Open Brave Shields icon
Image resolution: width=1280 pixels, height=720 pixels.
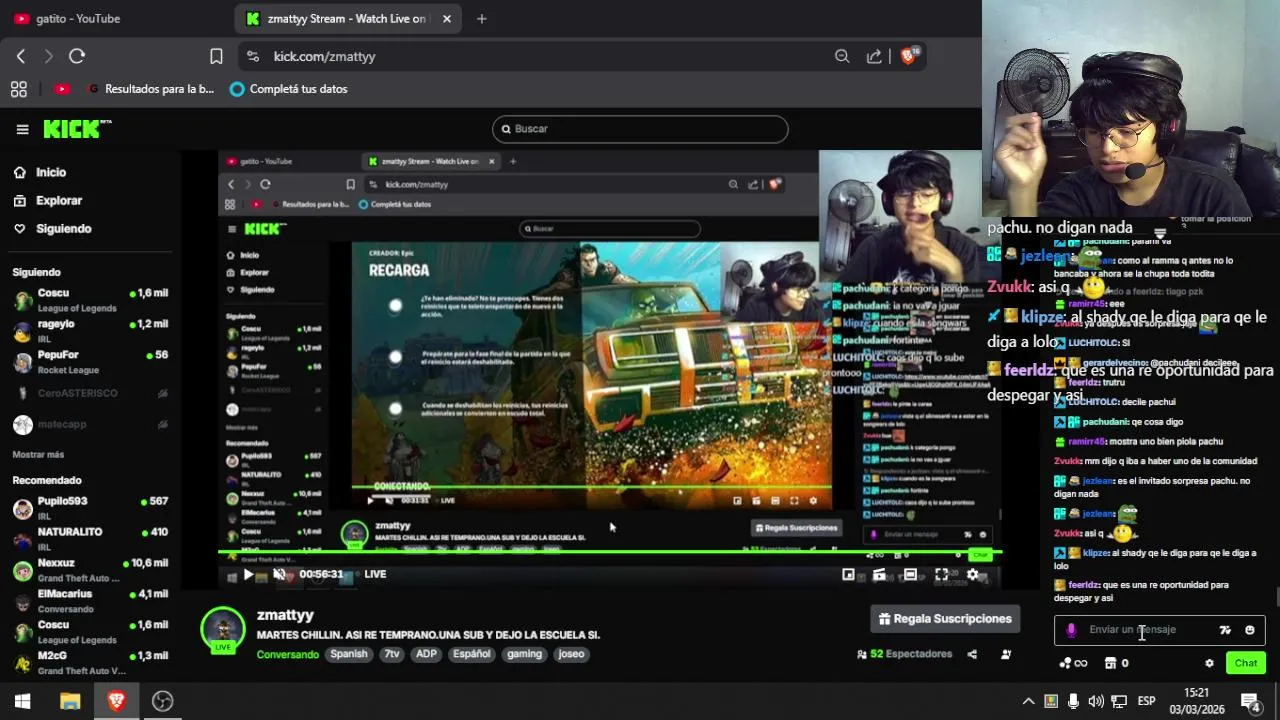[x=909, y=56]
